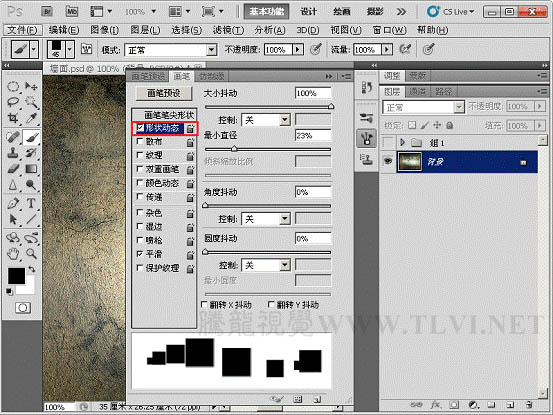Viewport: 553px width, 415px height.
Task: Click the 画笔预设 button
Action: pos(164,93)
